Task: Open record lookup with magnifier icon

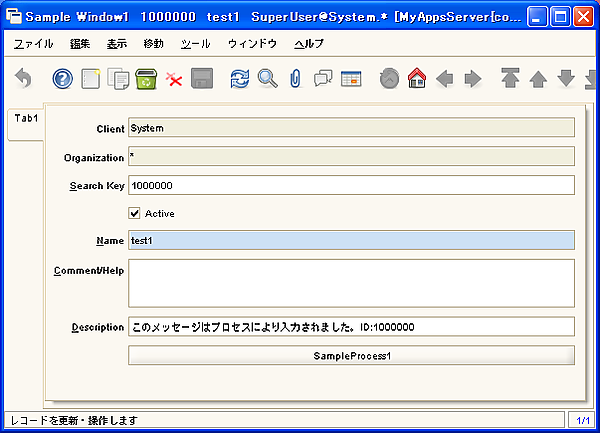Action: pyautogui.click(x=267, y=78)
